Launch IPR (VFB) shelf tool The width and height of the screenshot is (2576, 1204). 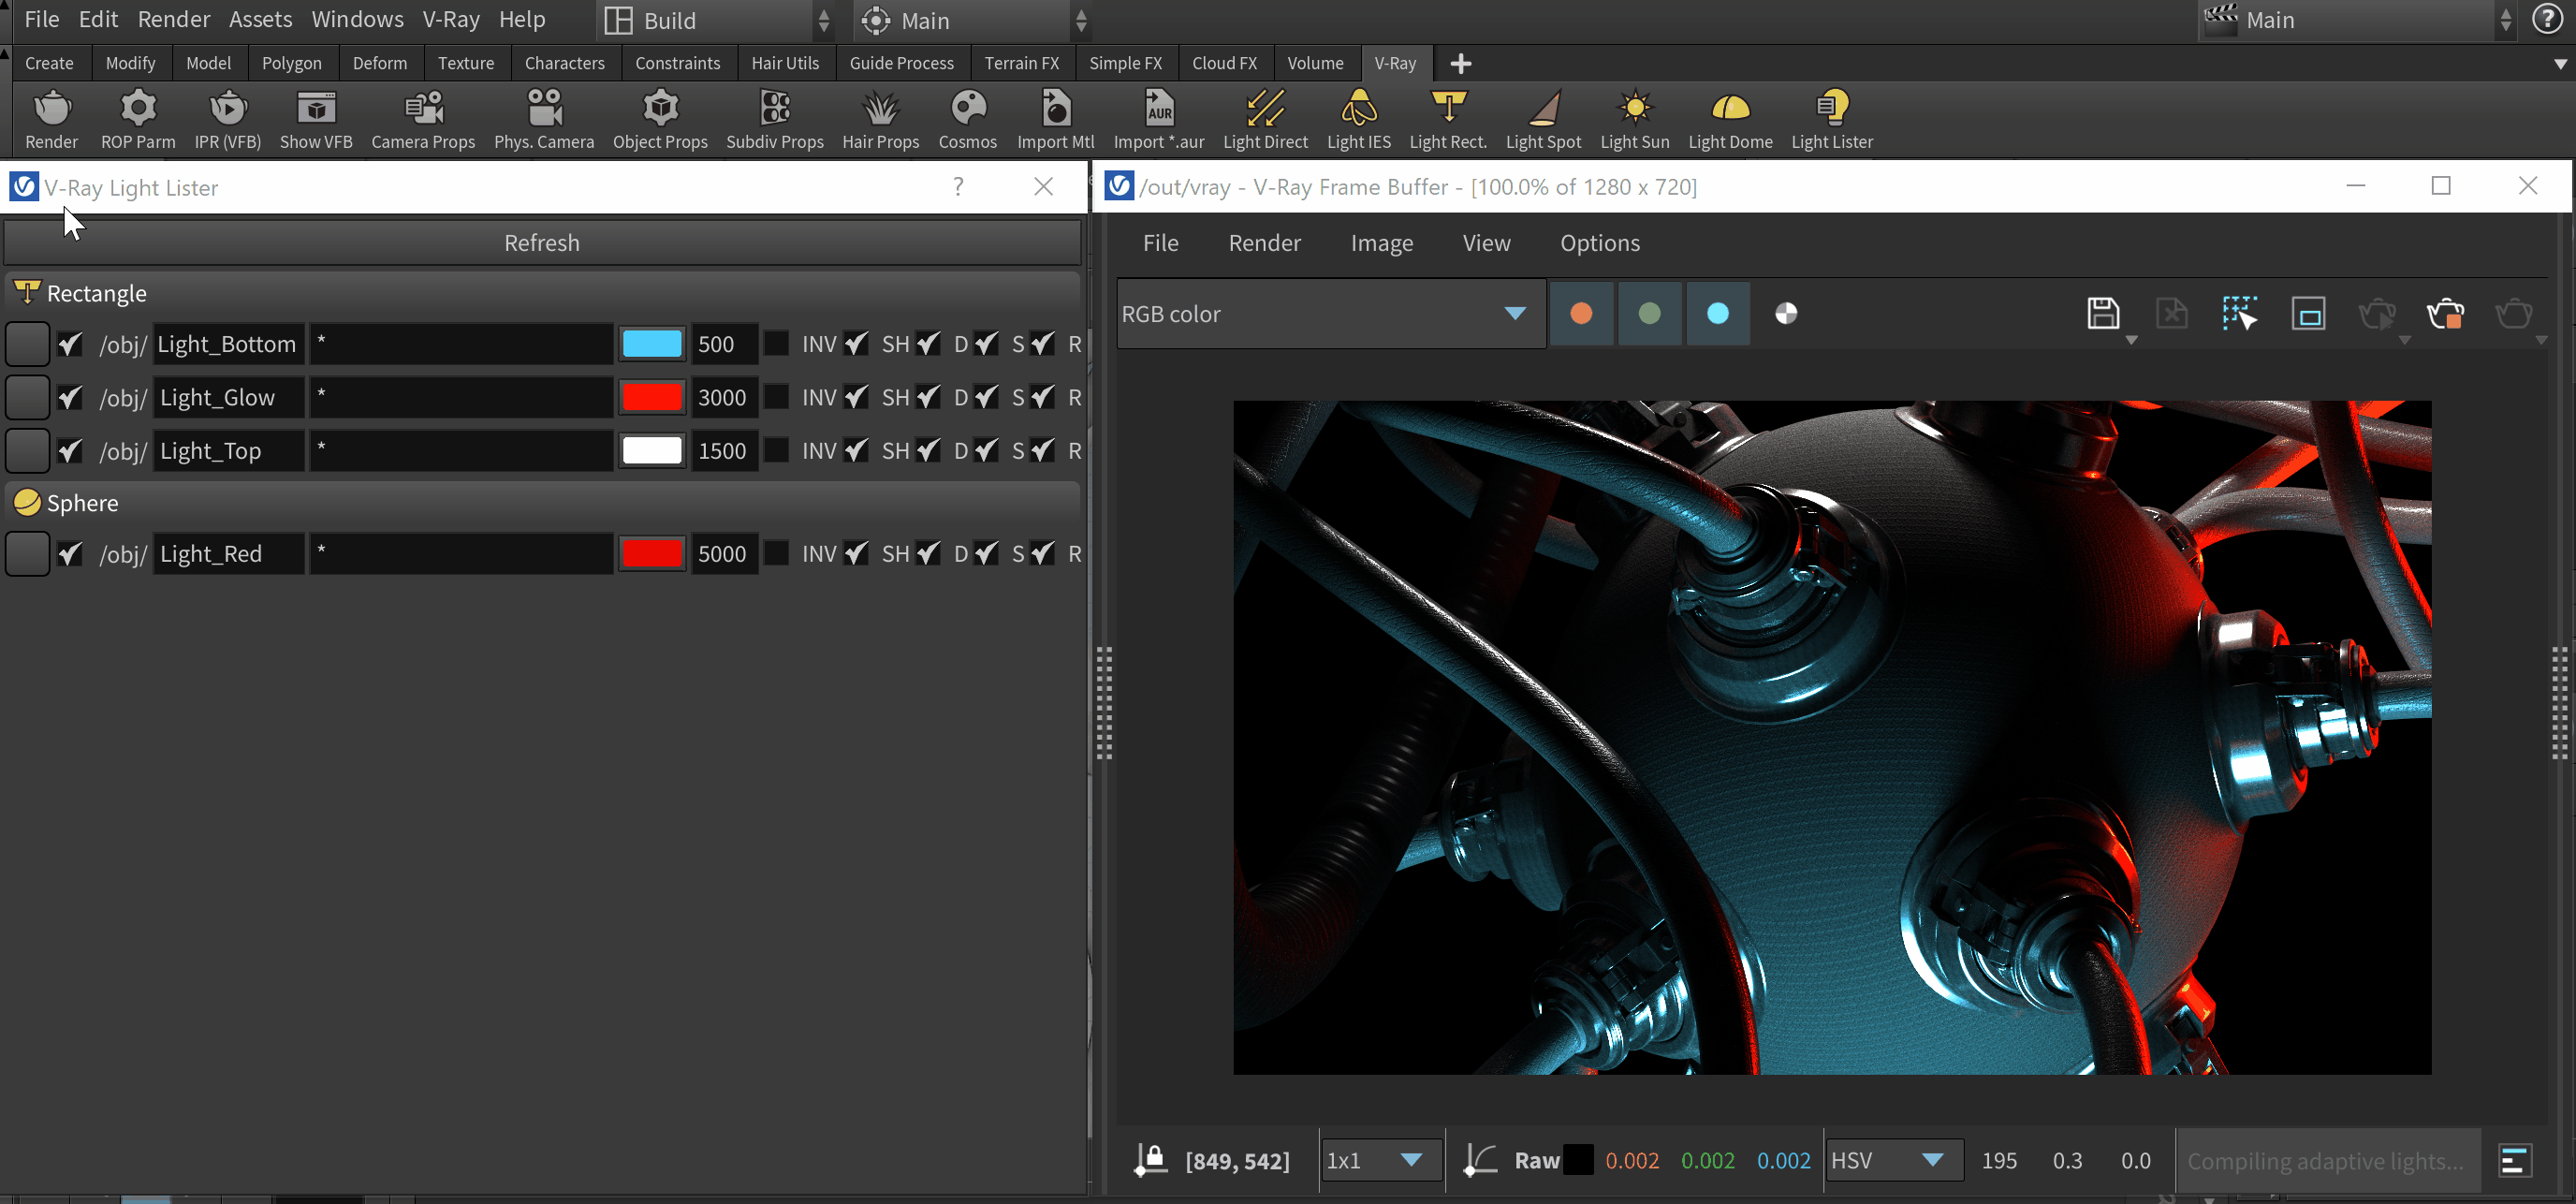point(227,119)
